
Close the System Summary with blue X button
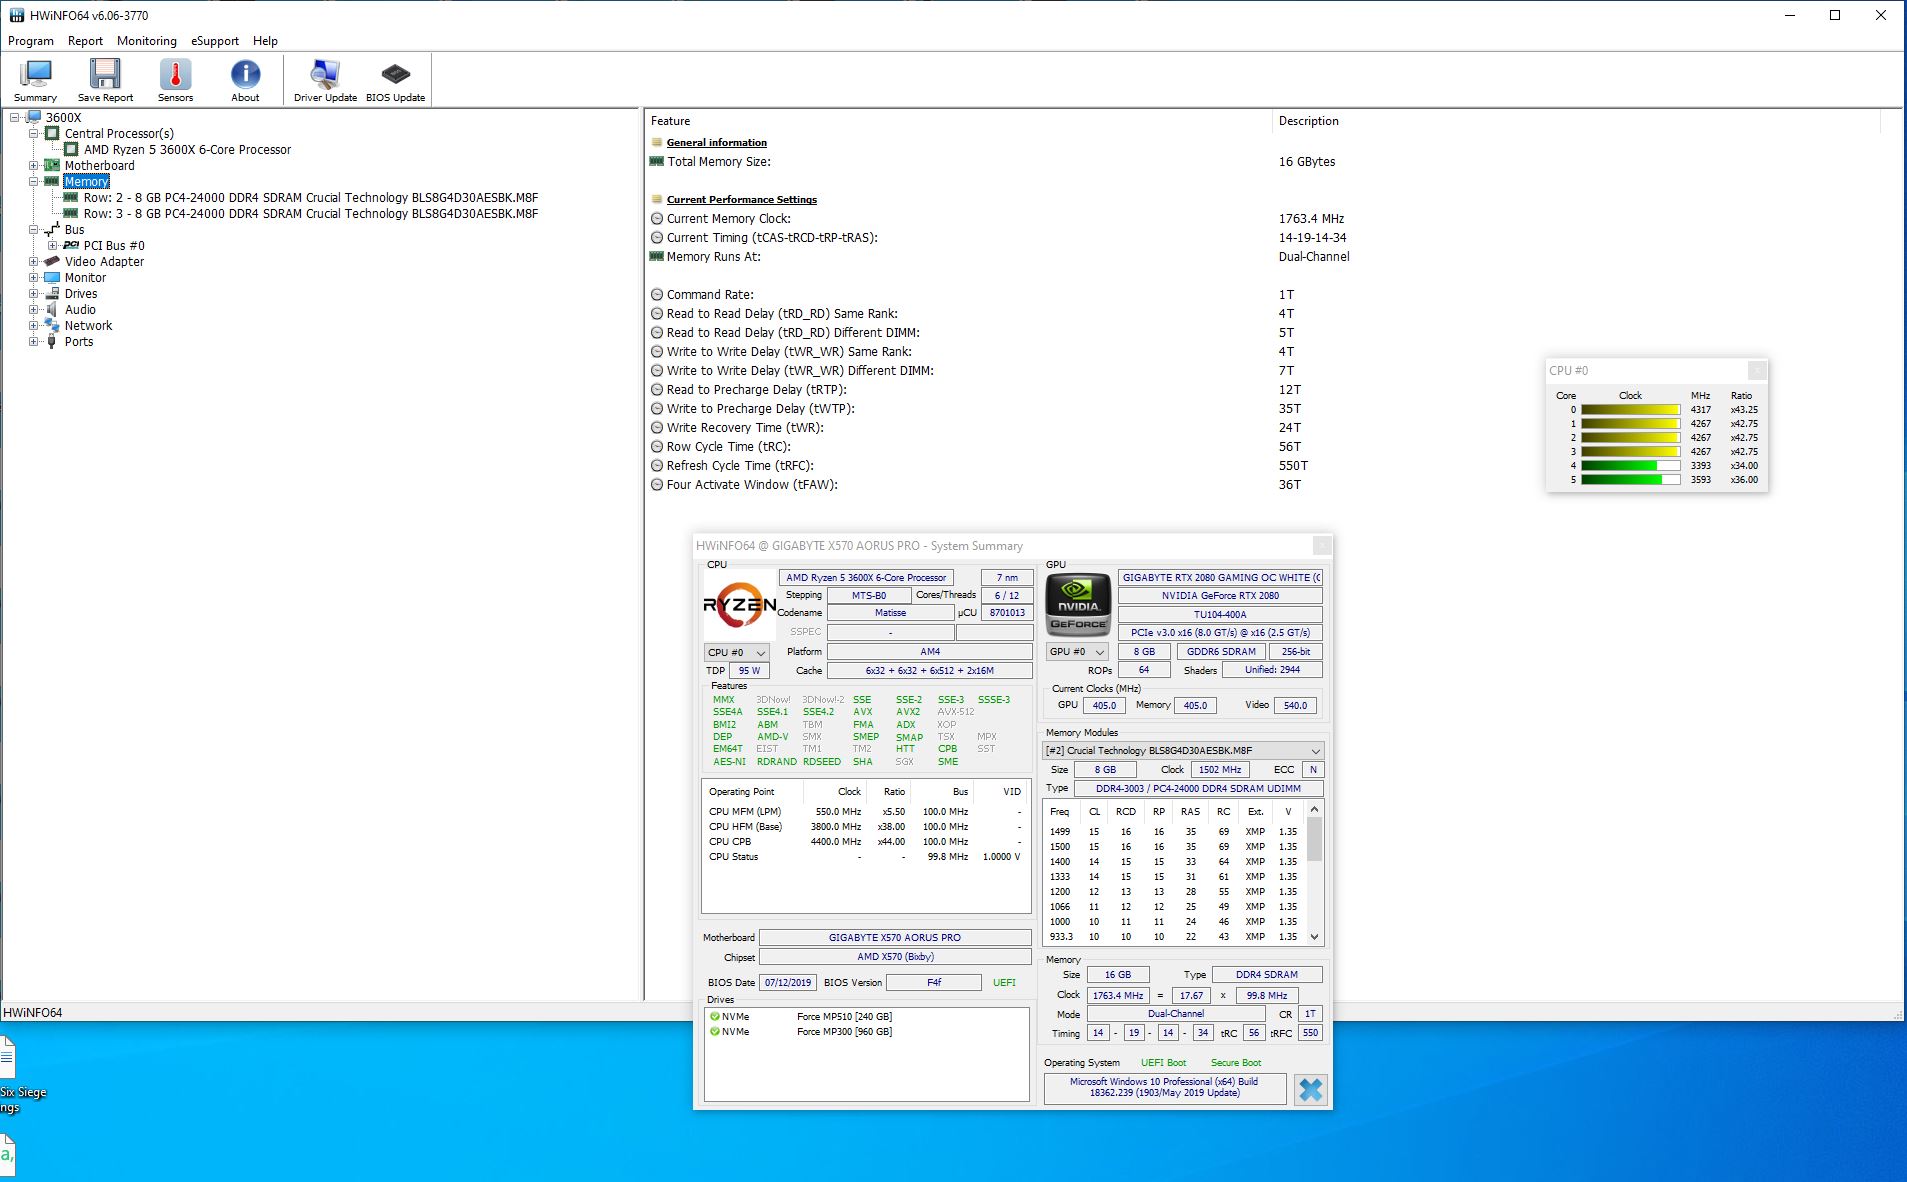(1310, 1089)
